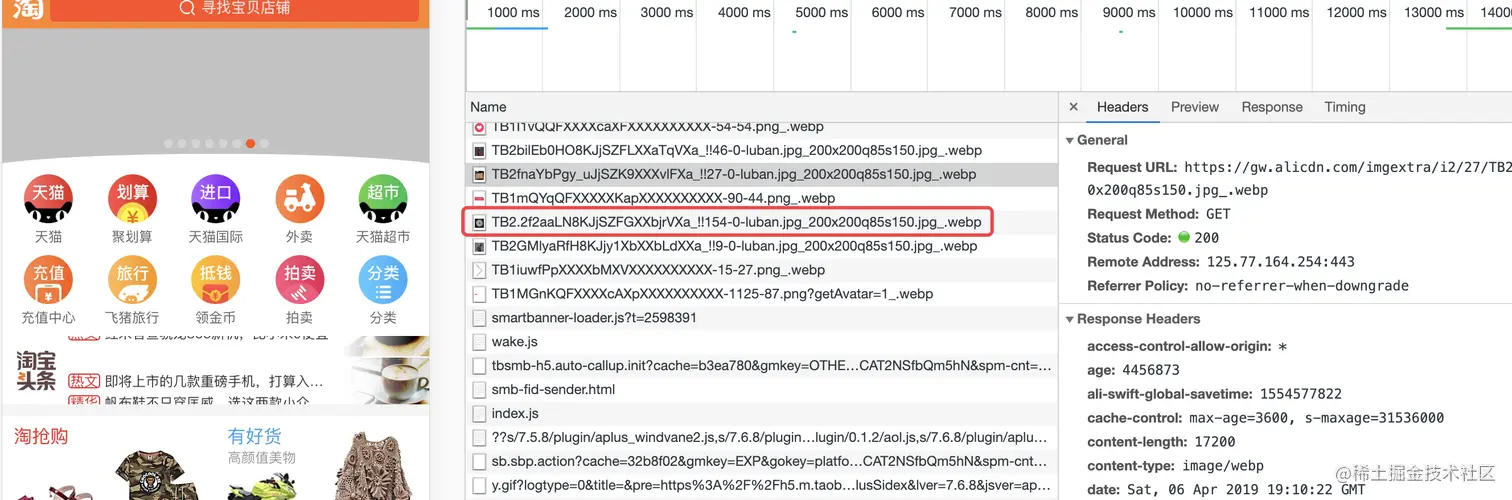Close the request details panel

click(1073, 107)
